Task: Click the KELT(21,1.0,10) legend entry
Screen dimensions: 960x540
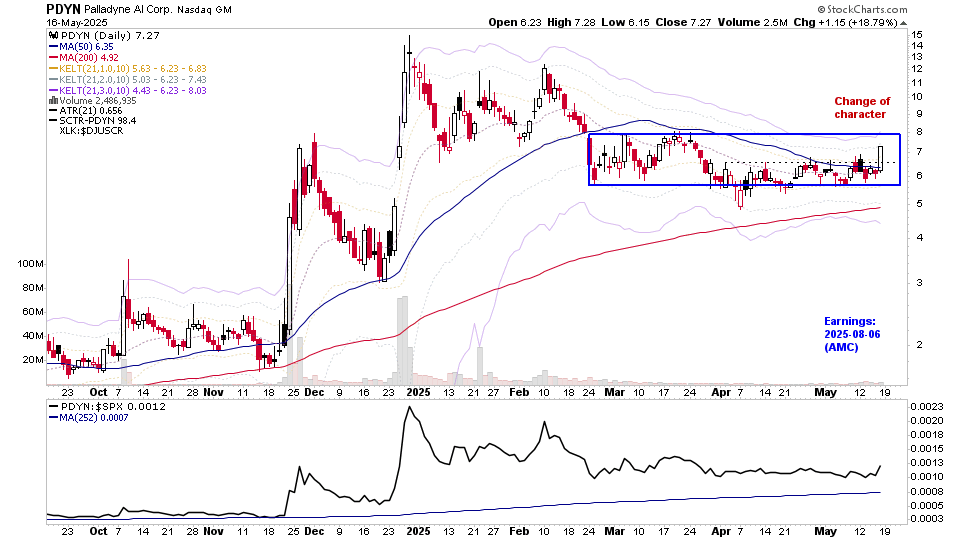Action: pyautogui.click(x=127, y=69)
